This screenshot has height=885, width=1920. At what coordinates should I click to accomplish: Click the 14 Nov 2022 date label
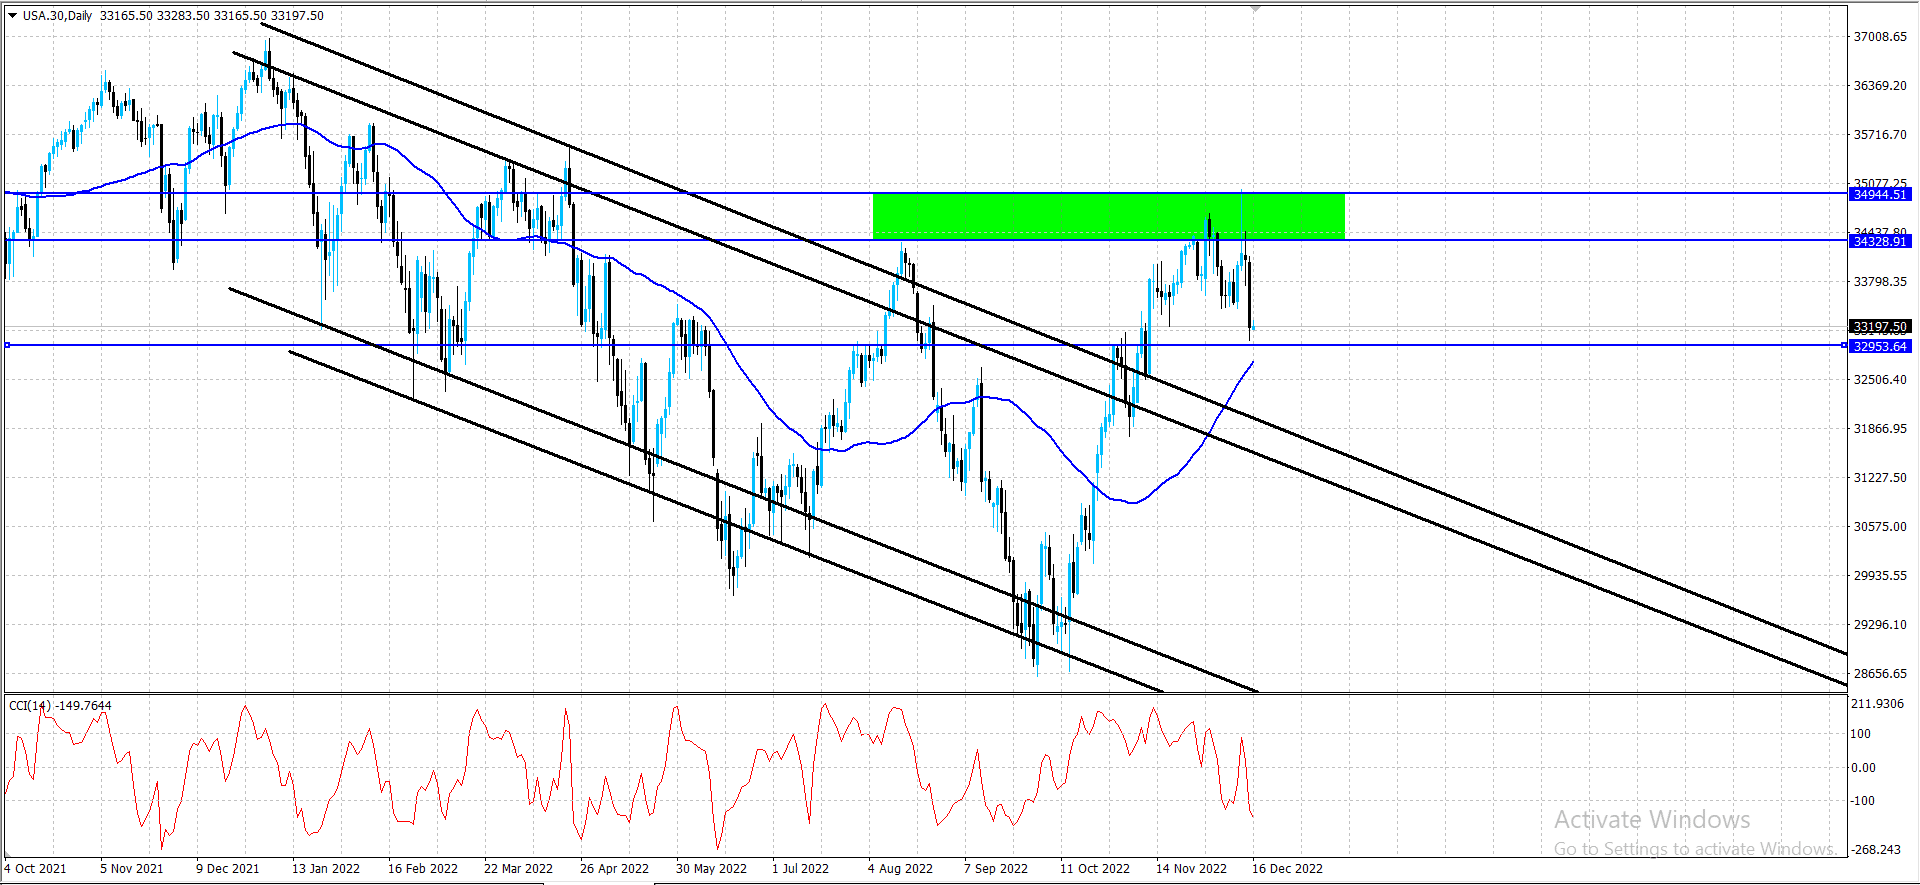pyautogui.click(x=1191, y=868)
